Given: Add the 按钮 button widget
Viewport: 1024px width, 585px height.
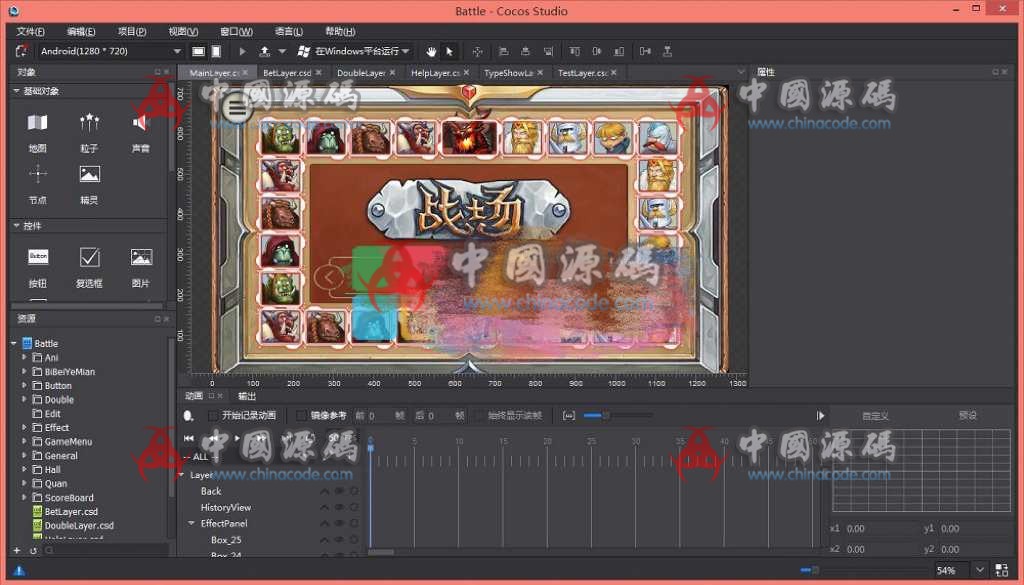Looking at the screenshot, I should point(38,268).
